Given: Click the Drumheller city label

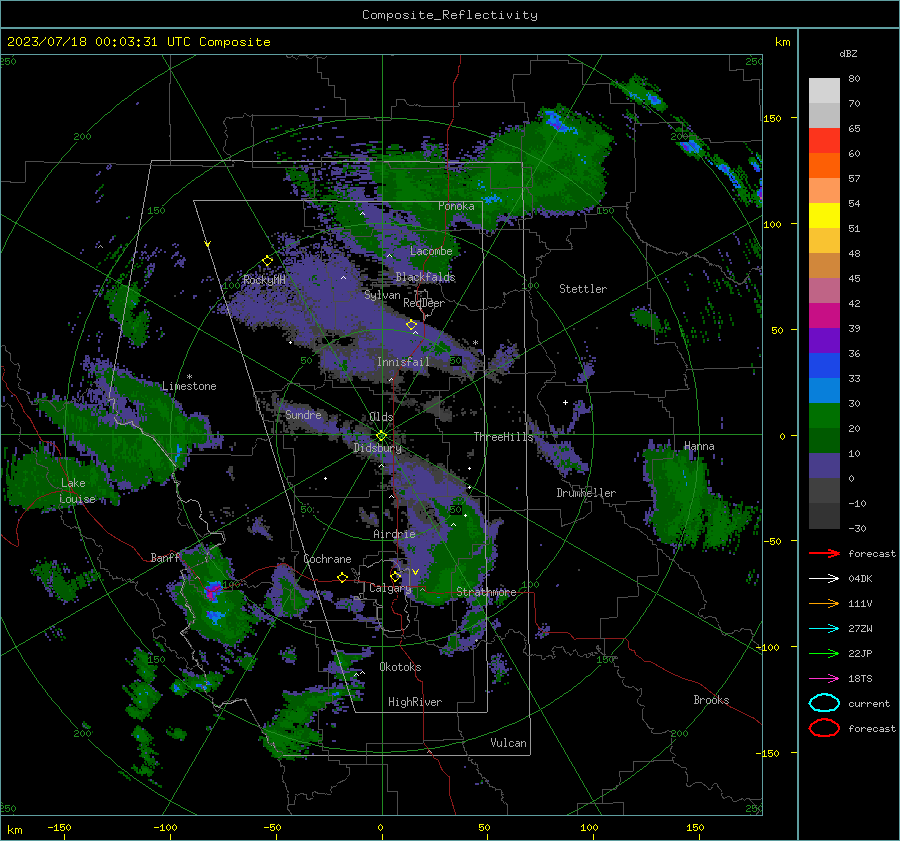Looking at the screenshot, I should [586, 493].
